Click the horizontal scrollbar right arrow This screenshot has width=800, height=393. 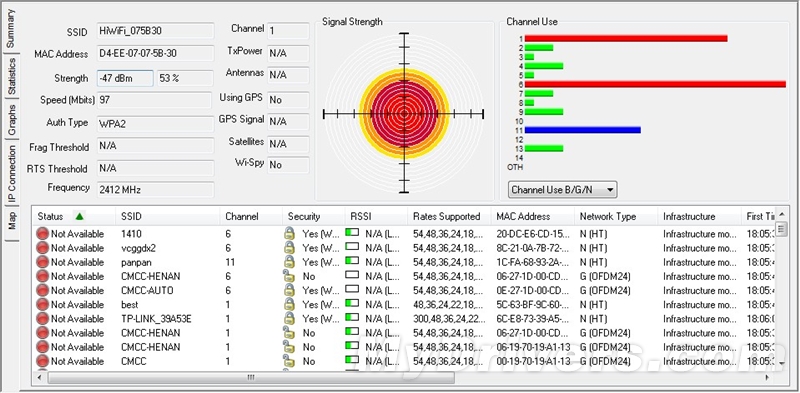(x=767, y=378)
